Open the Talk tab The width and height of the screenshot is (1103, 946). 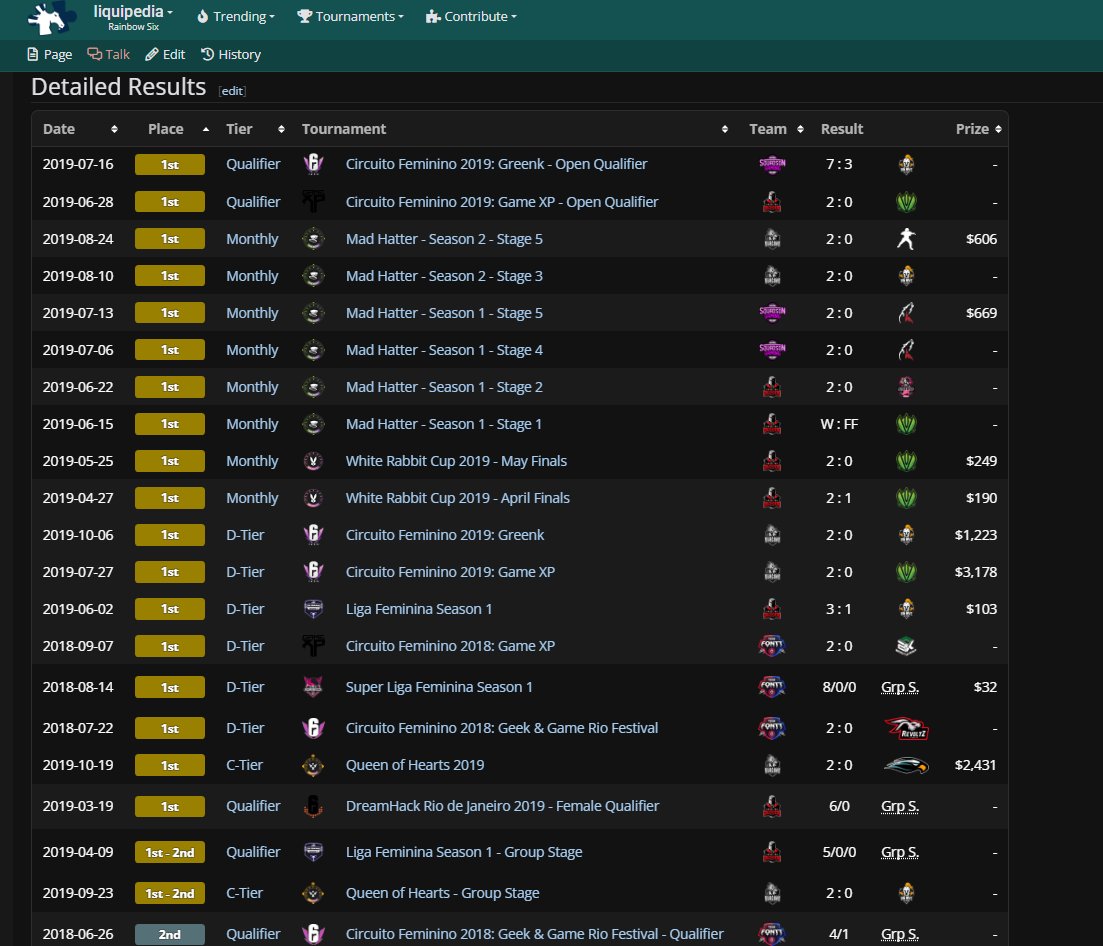coord(108,54)
